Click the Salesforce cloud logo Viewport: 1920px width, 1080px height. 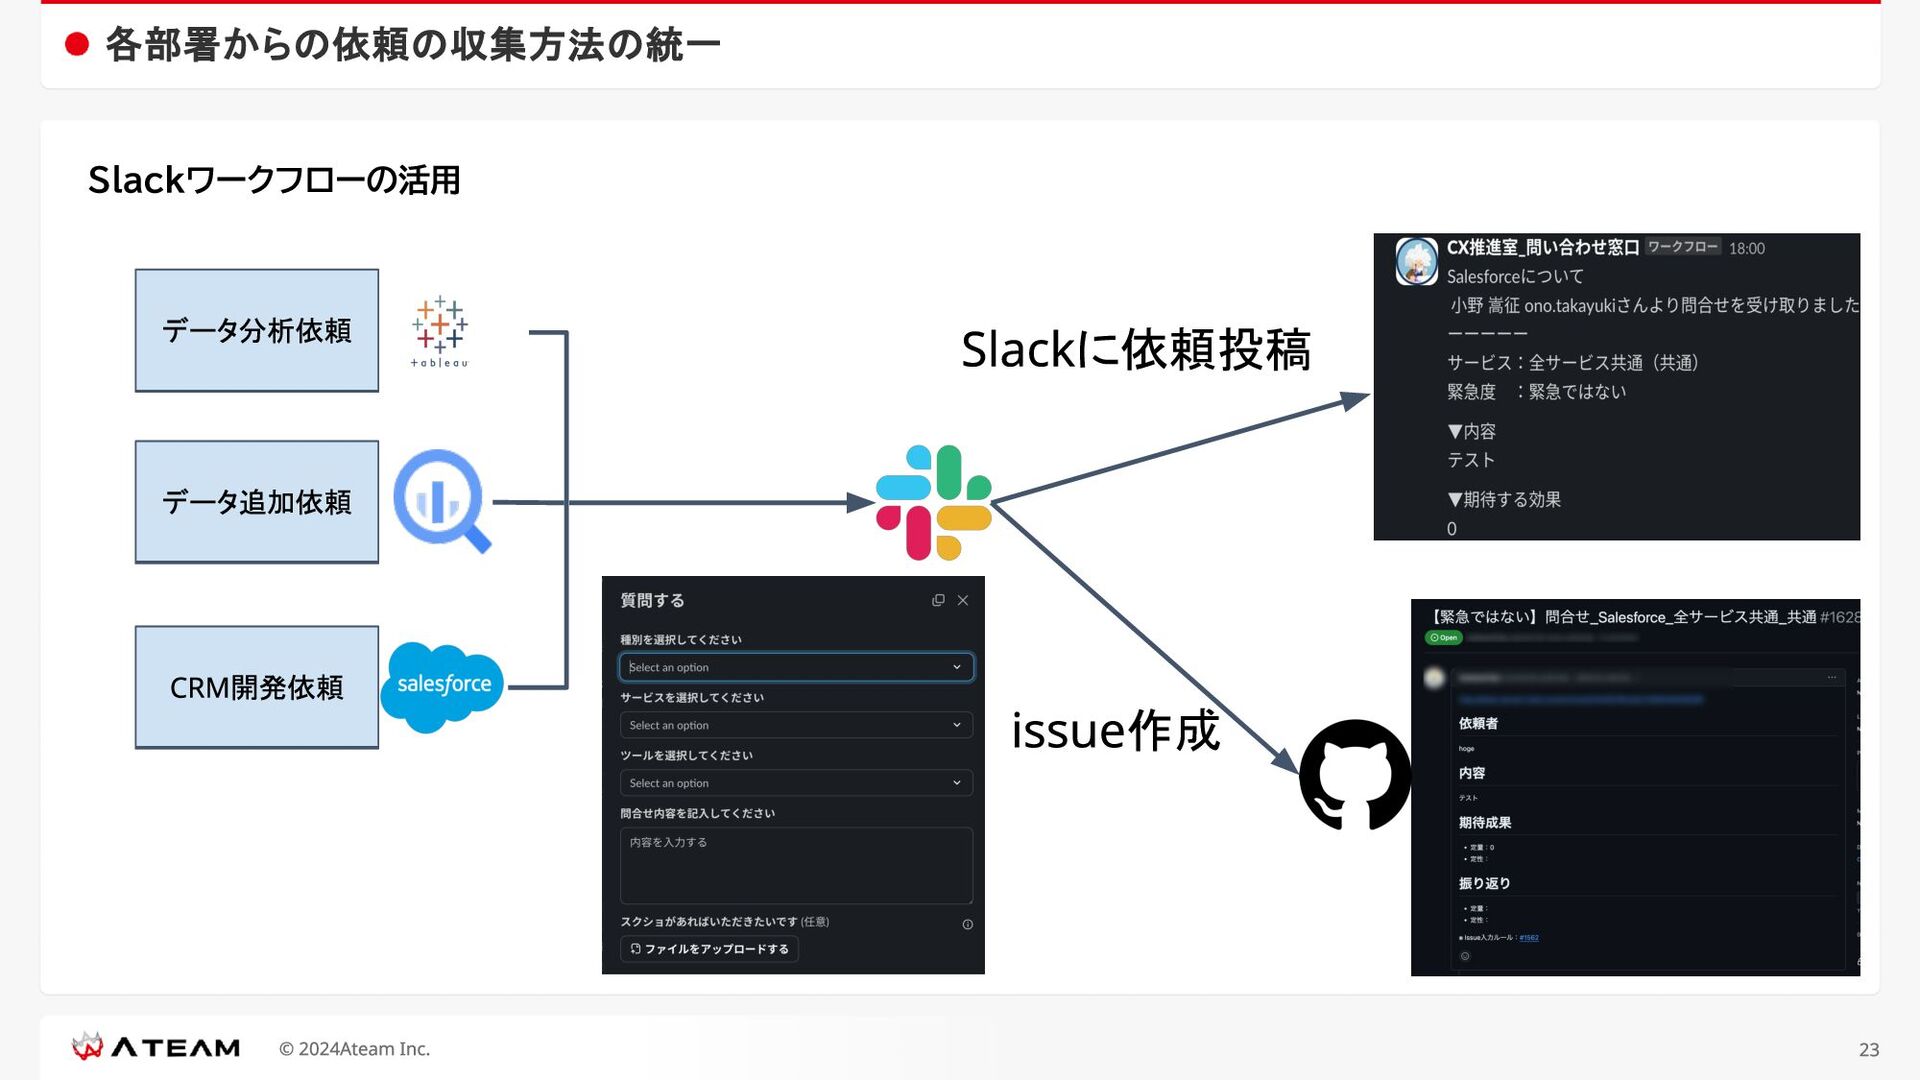pos(442,687)
